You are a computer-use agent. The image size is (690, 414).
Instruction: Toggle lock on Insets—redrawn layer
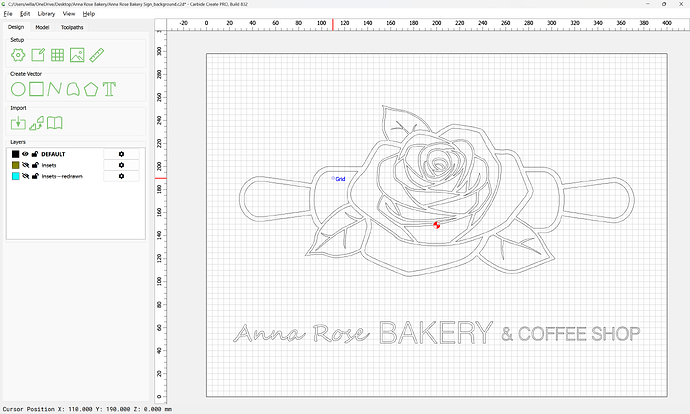click(x=35, y=176)
